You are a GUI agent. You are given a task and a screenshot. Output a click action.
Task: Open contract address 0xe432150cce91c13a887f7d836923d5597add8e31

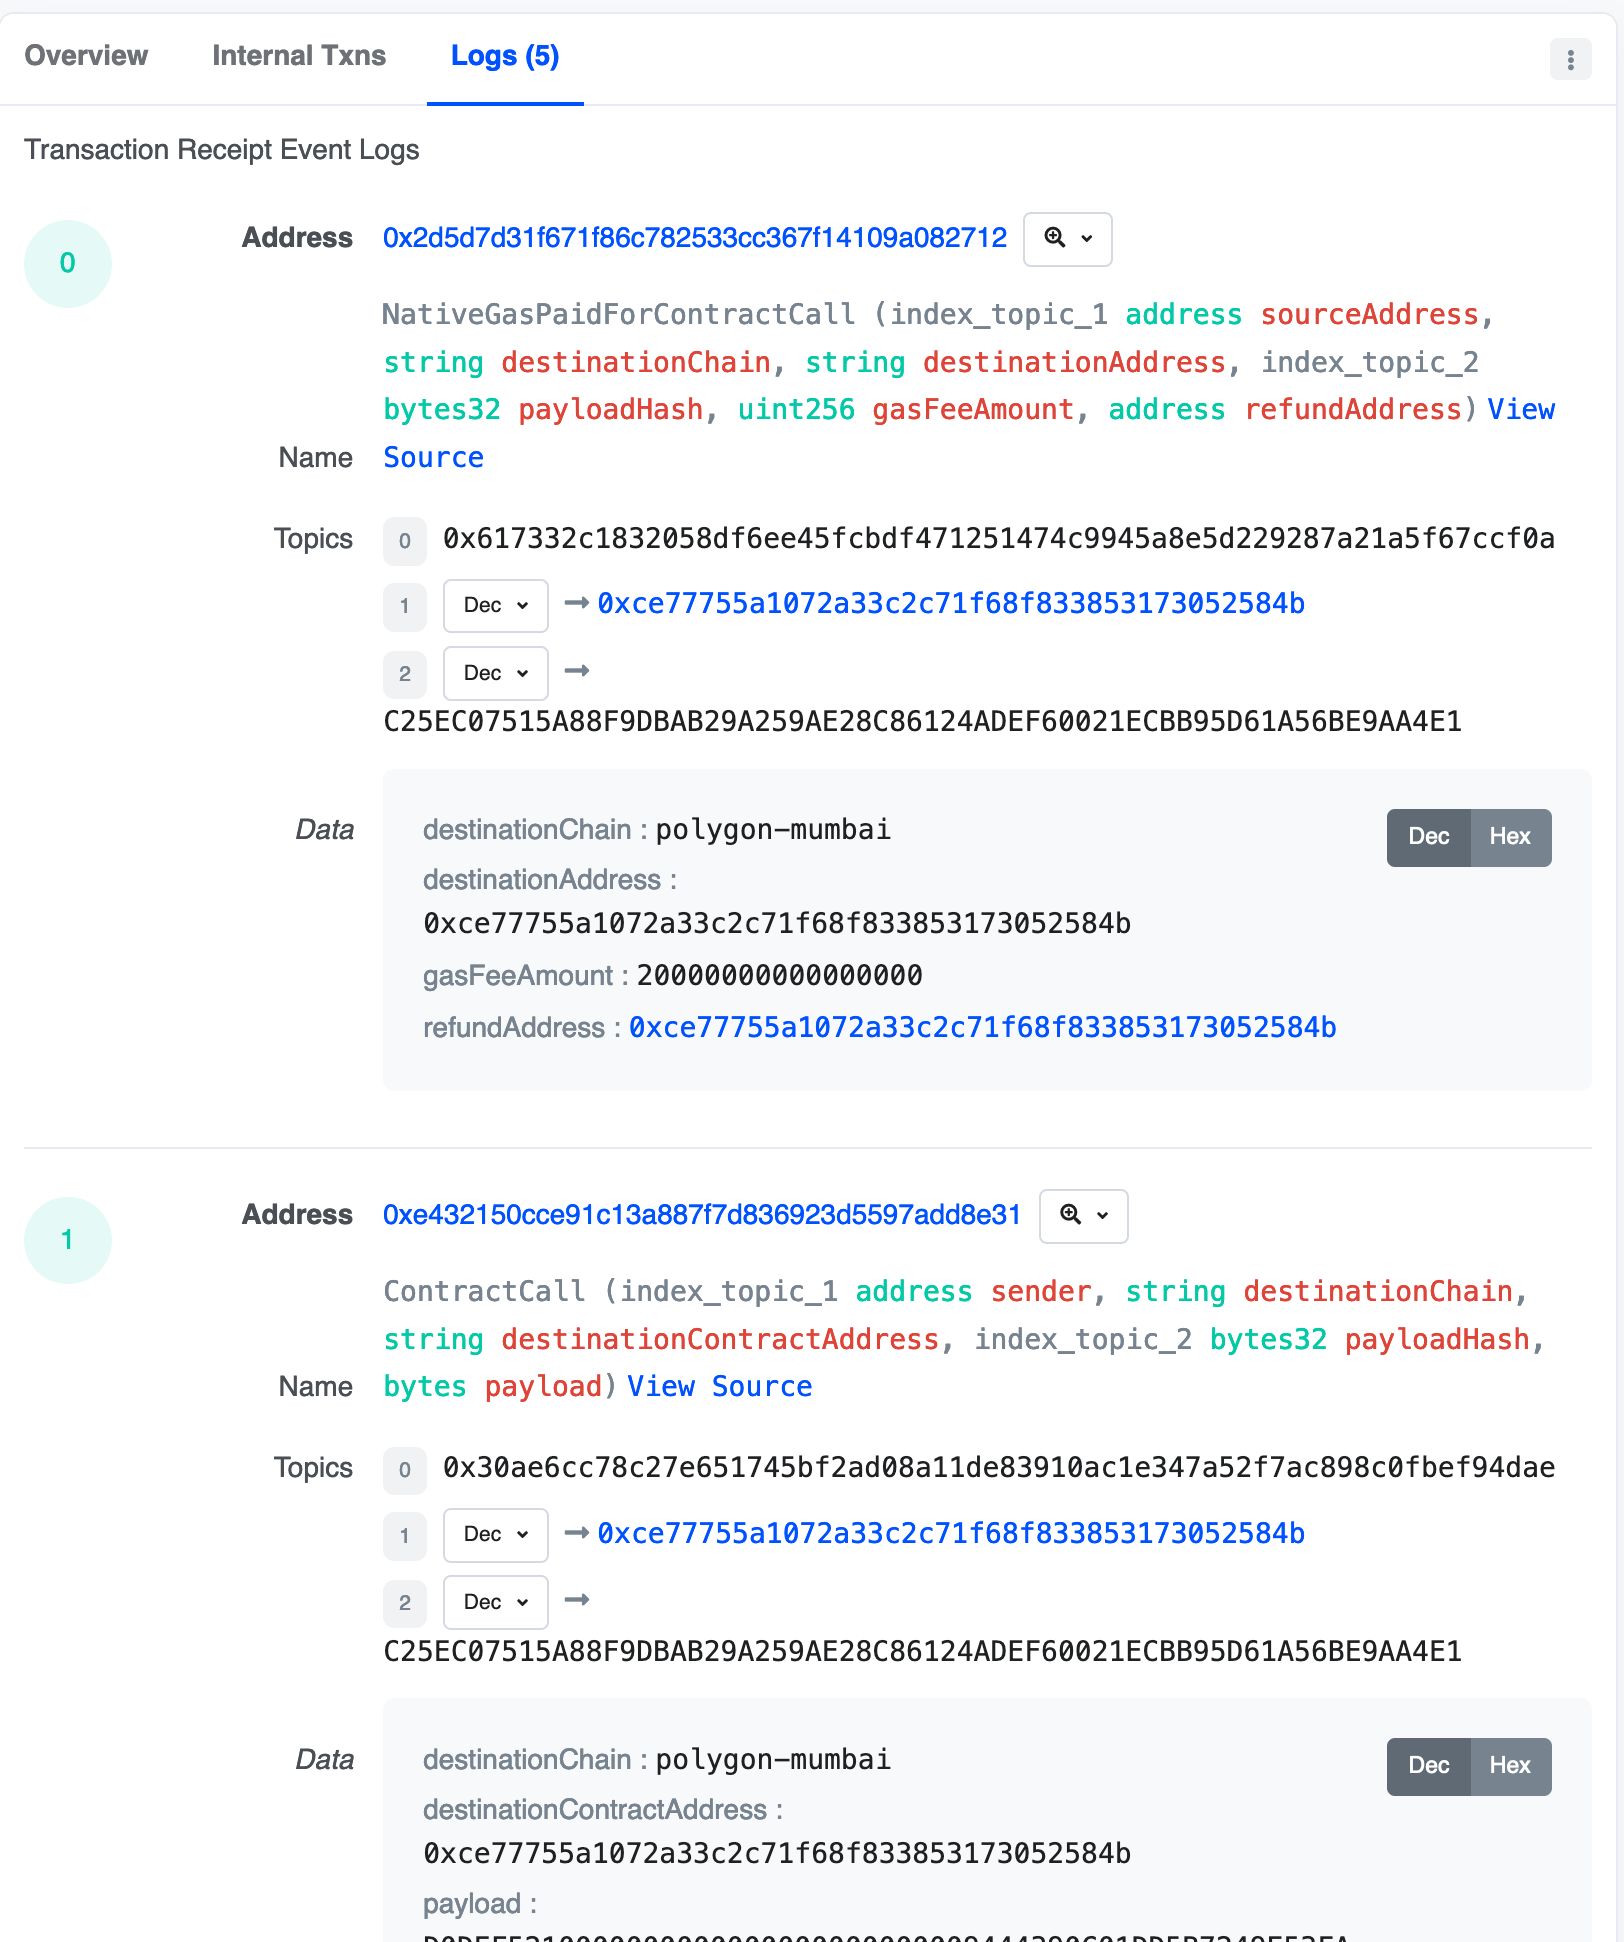pos(702,1215)
